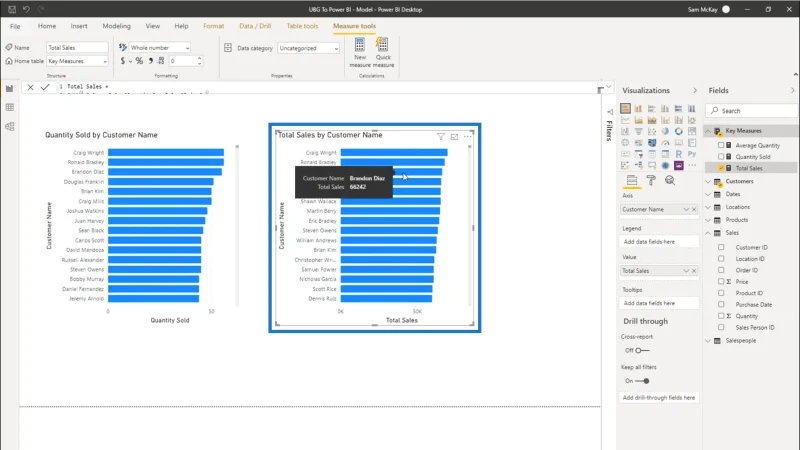Switch to the Fields well pane icon
This screenshot has height=450, width=800.
[x=632, y=180]
